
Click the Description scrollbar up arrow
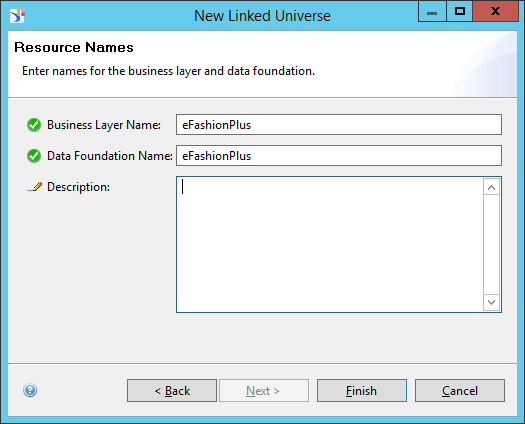click(x=492, y=187)
